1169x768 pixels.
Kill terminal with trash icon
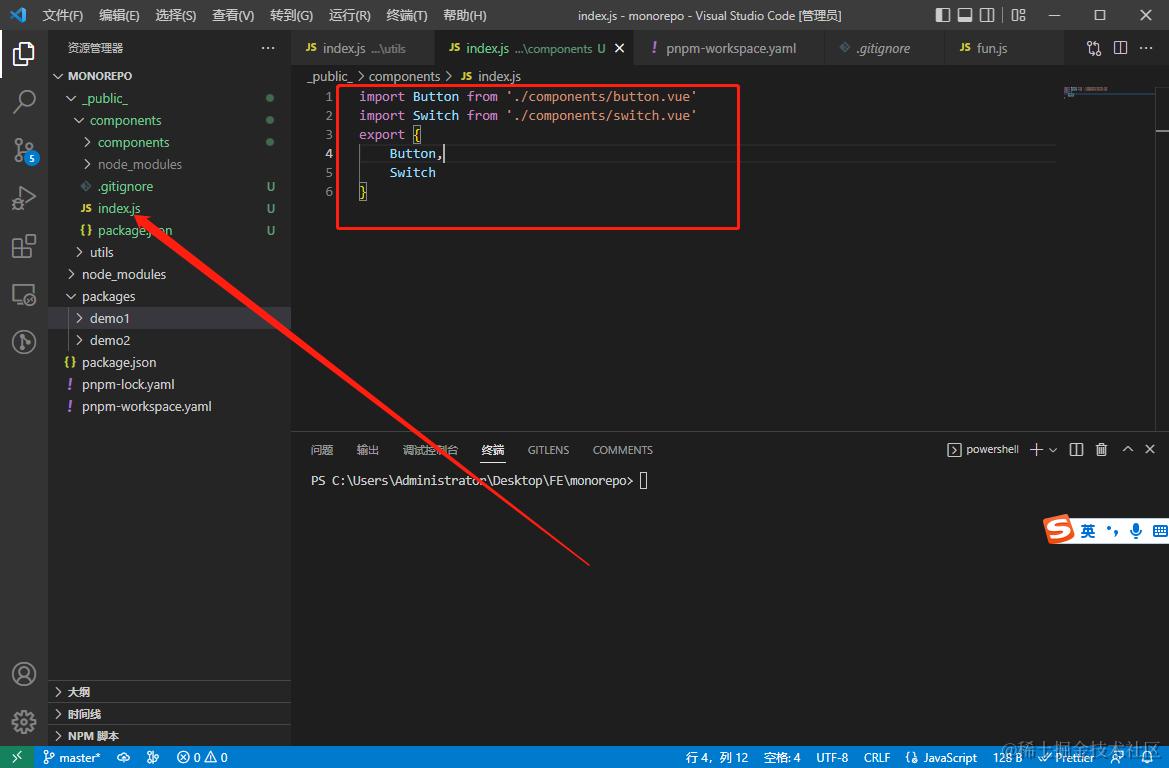click(1101, 450)
